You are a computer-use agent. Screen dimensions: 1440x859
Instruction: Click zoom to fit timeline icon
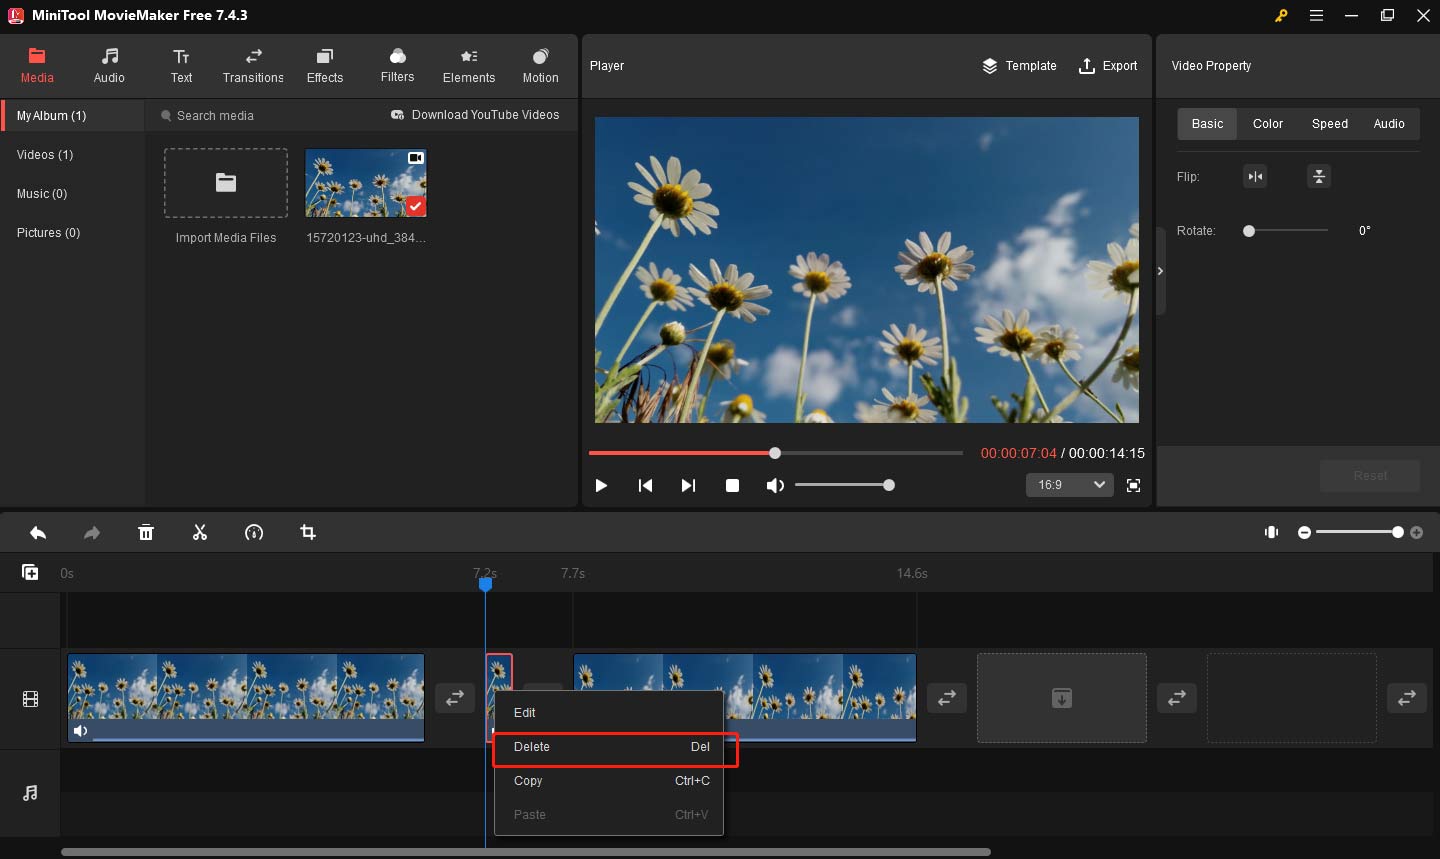pyautogui.click(x=1271, y=532)
